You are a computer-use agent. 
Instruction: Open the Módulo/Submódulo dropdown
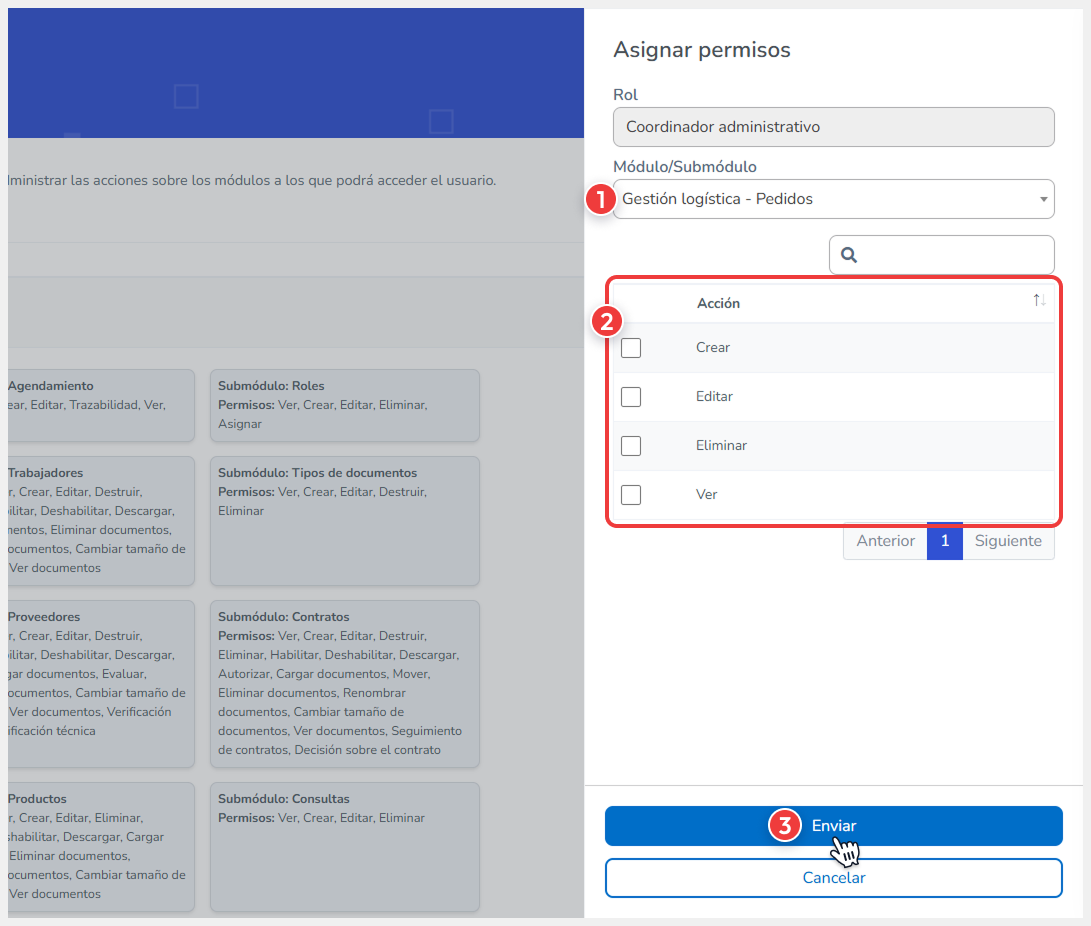(833, 199)
